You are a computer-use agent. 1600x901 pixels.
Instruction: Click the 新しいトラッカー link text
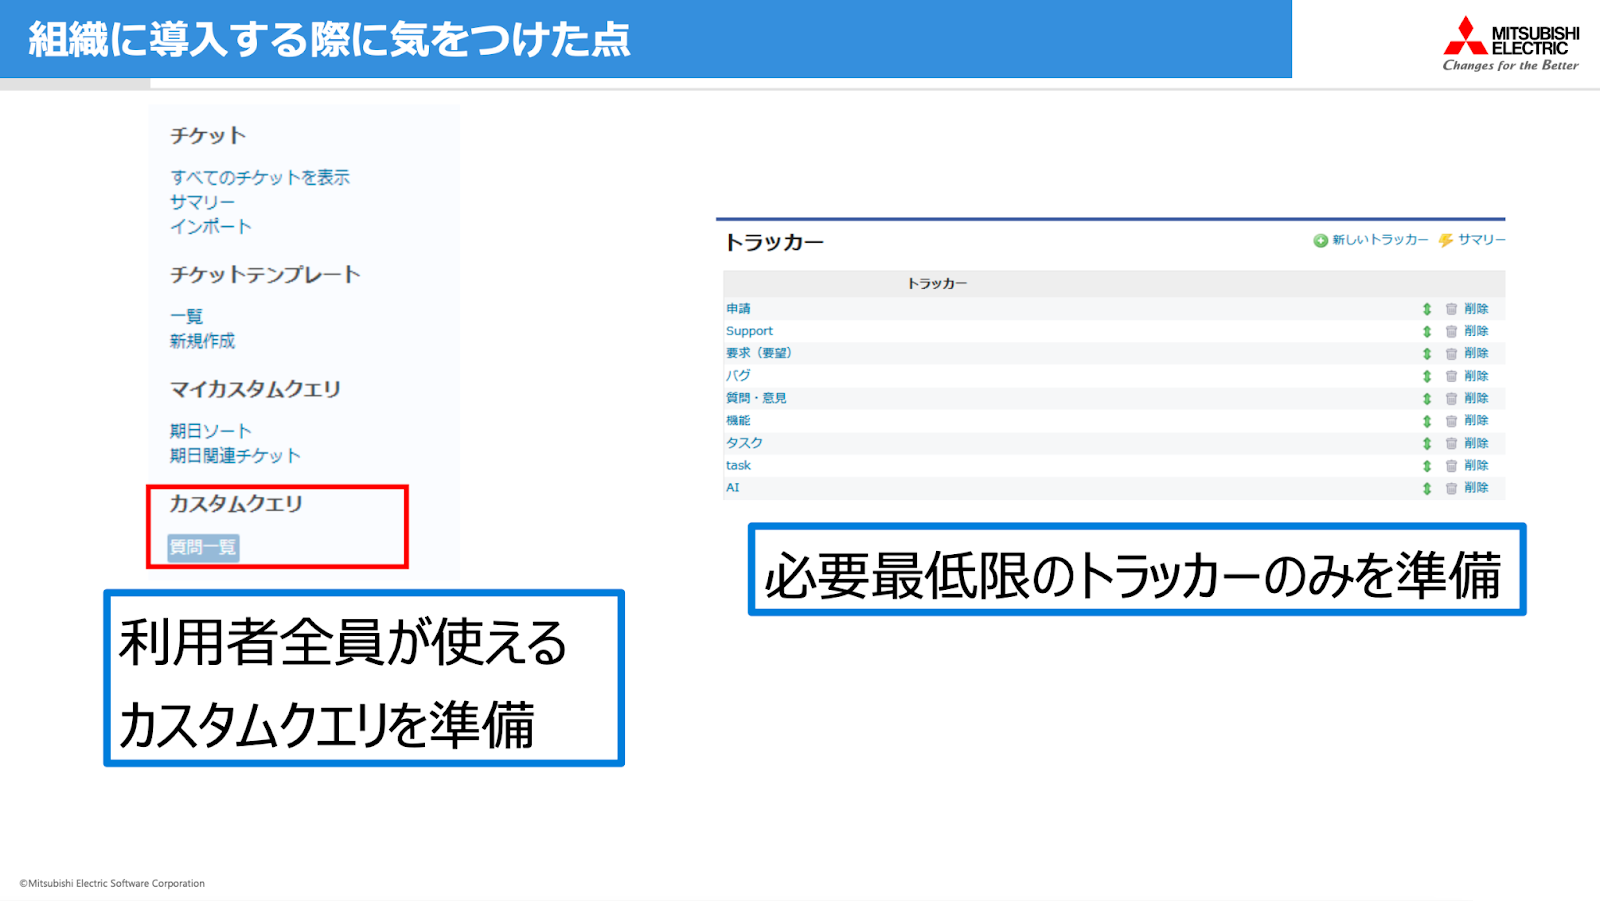point(1380,240)
